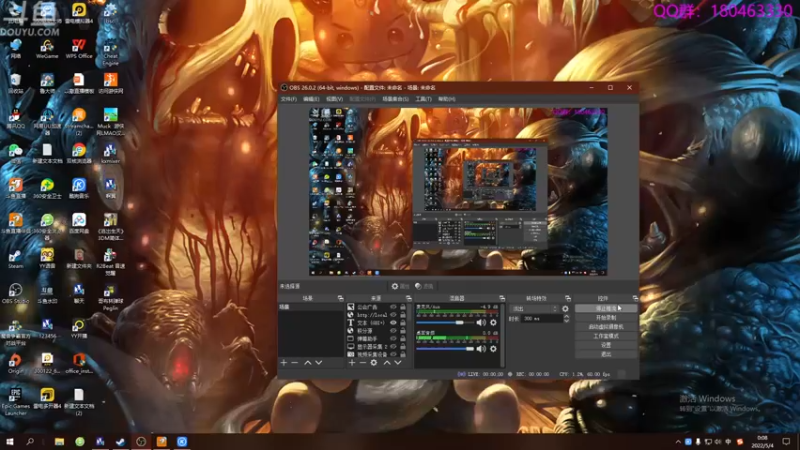Open the scene transition type dropdown
The image size is (800, 450).
point(534,309)
